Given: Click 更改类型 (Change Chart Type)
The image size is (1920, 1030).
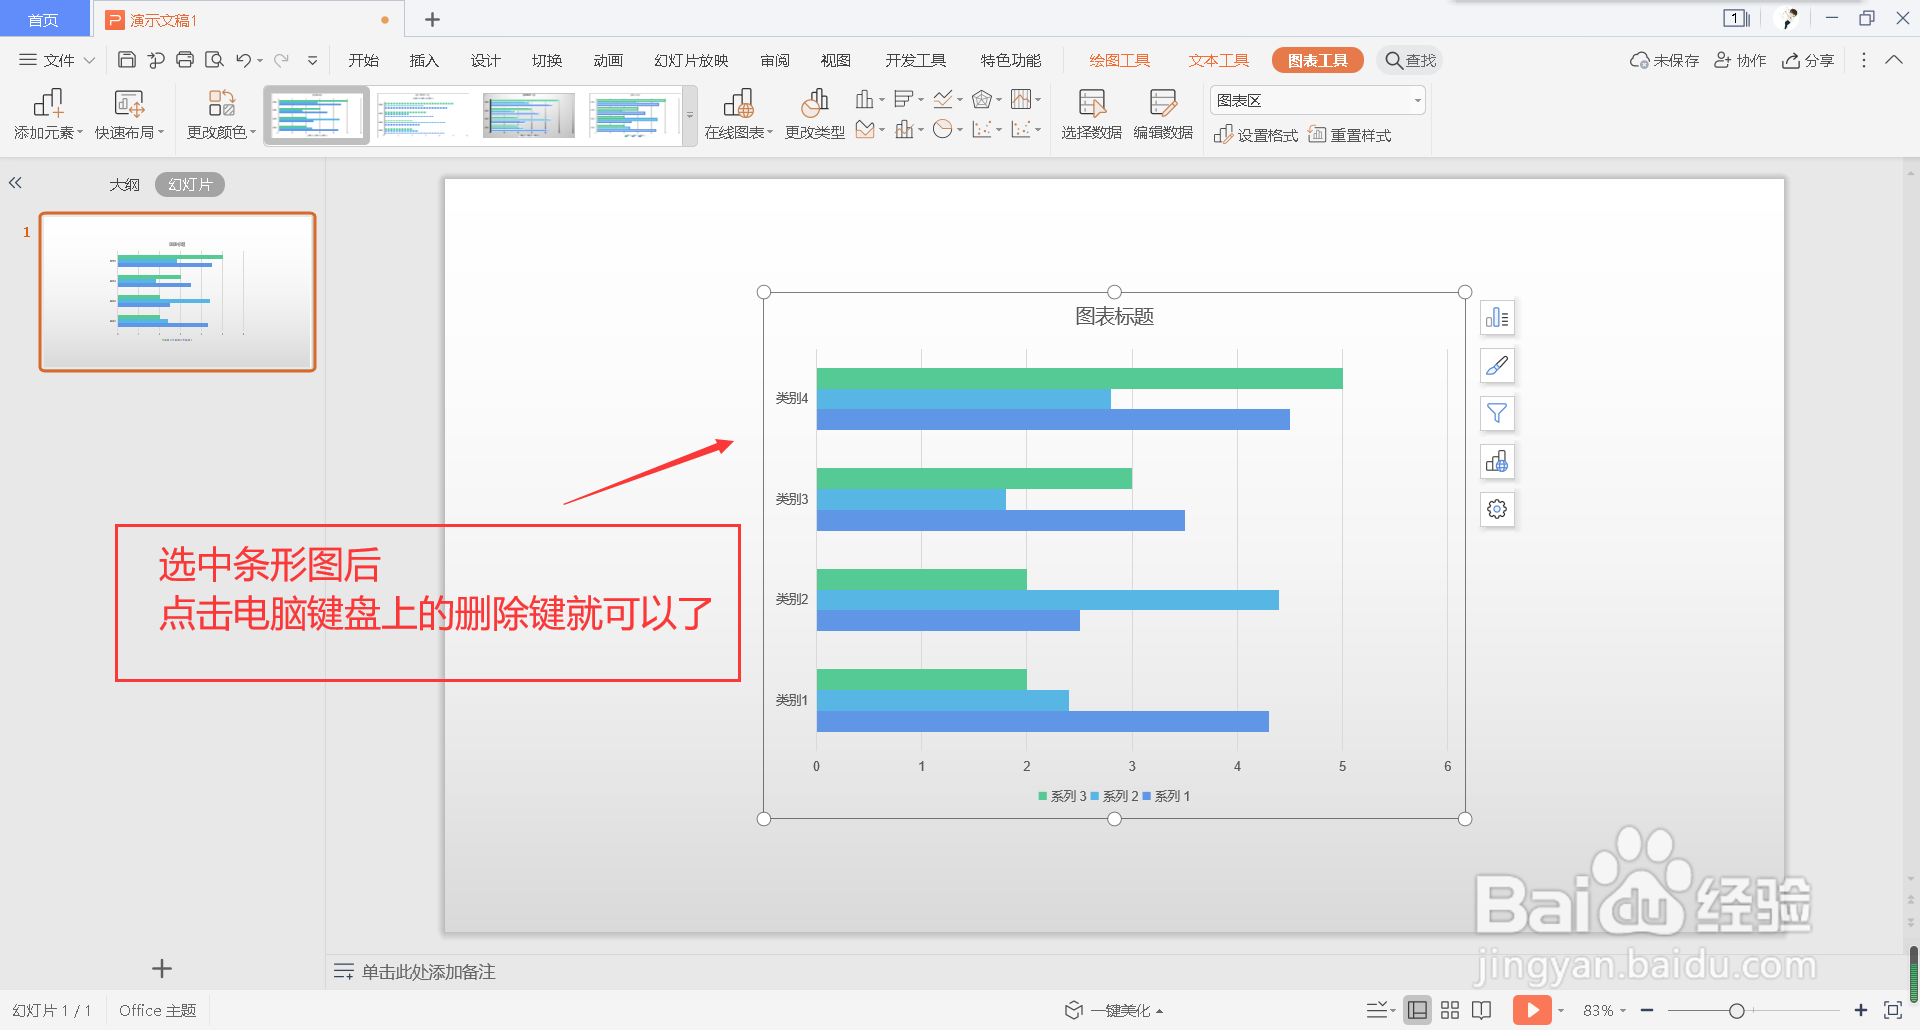Looking at the screenshot, I should click(815, 115).
